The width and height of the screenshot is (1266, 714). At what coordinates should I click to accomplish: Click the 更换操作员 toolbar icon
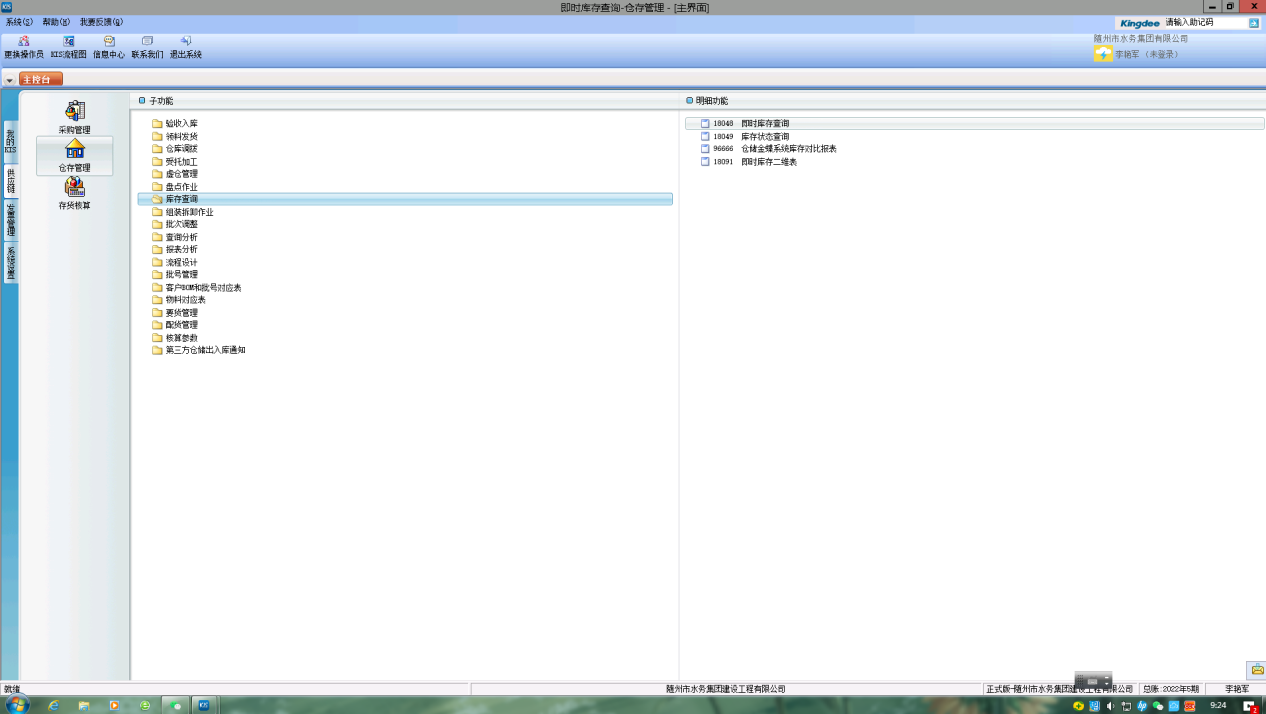click(x=24, y=42)
